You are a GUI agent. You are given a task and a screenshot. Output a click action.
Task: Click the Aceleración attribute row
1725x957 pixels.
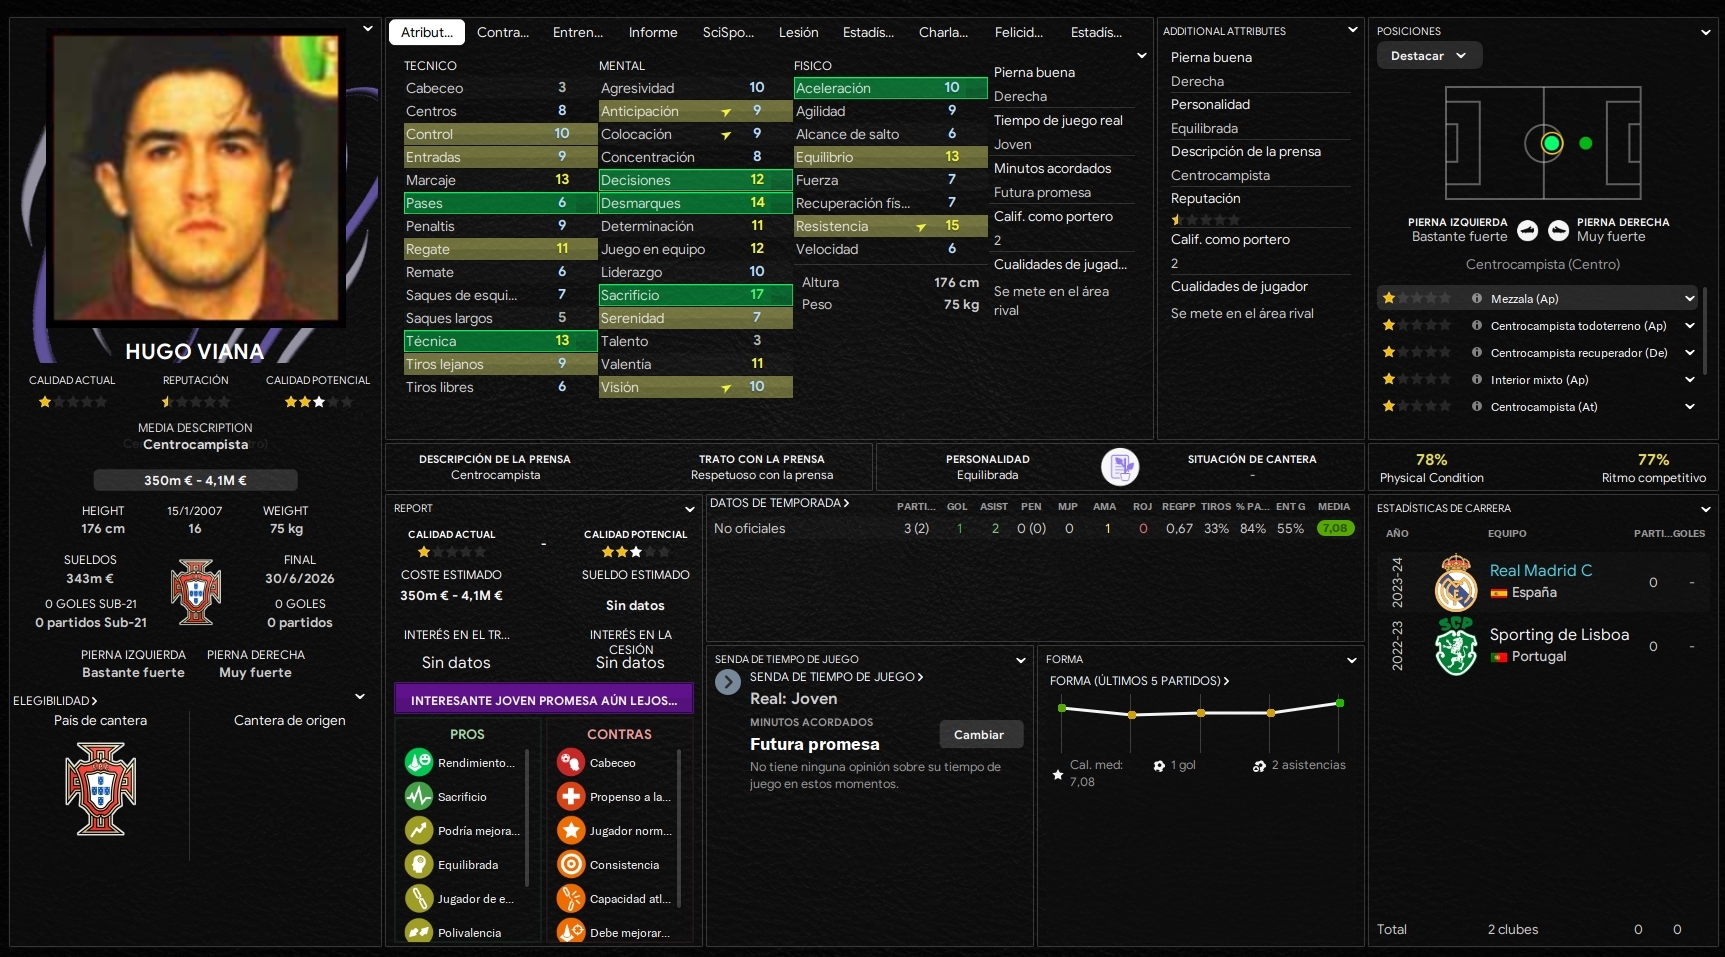(890, 88)
